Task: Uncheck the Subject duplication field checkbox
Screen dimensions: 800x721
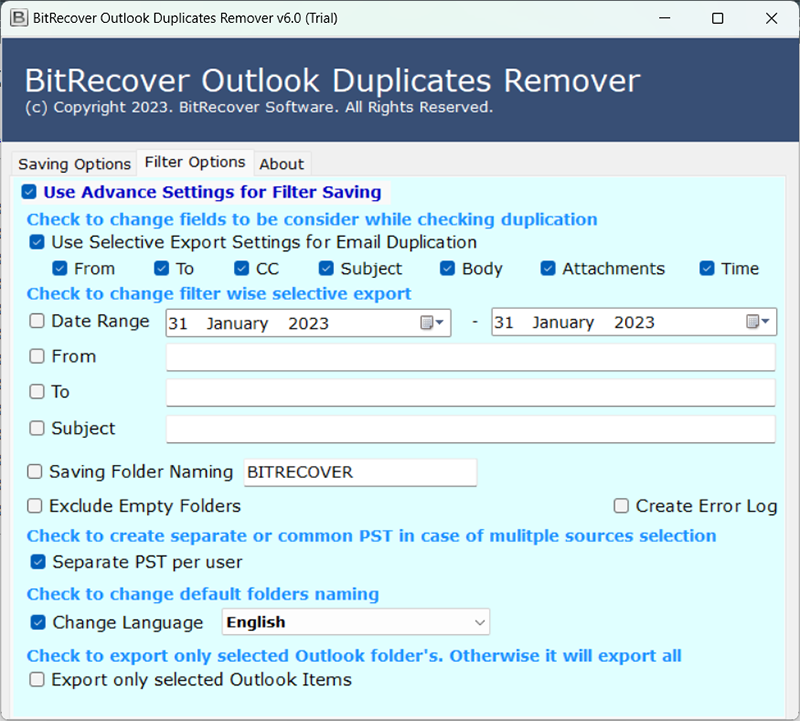Action: pos(326,268)
